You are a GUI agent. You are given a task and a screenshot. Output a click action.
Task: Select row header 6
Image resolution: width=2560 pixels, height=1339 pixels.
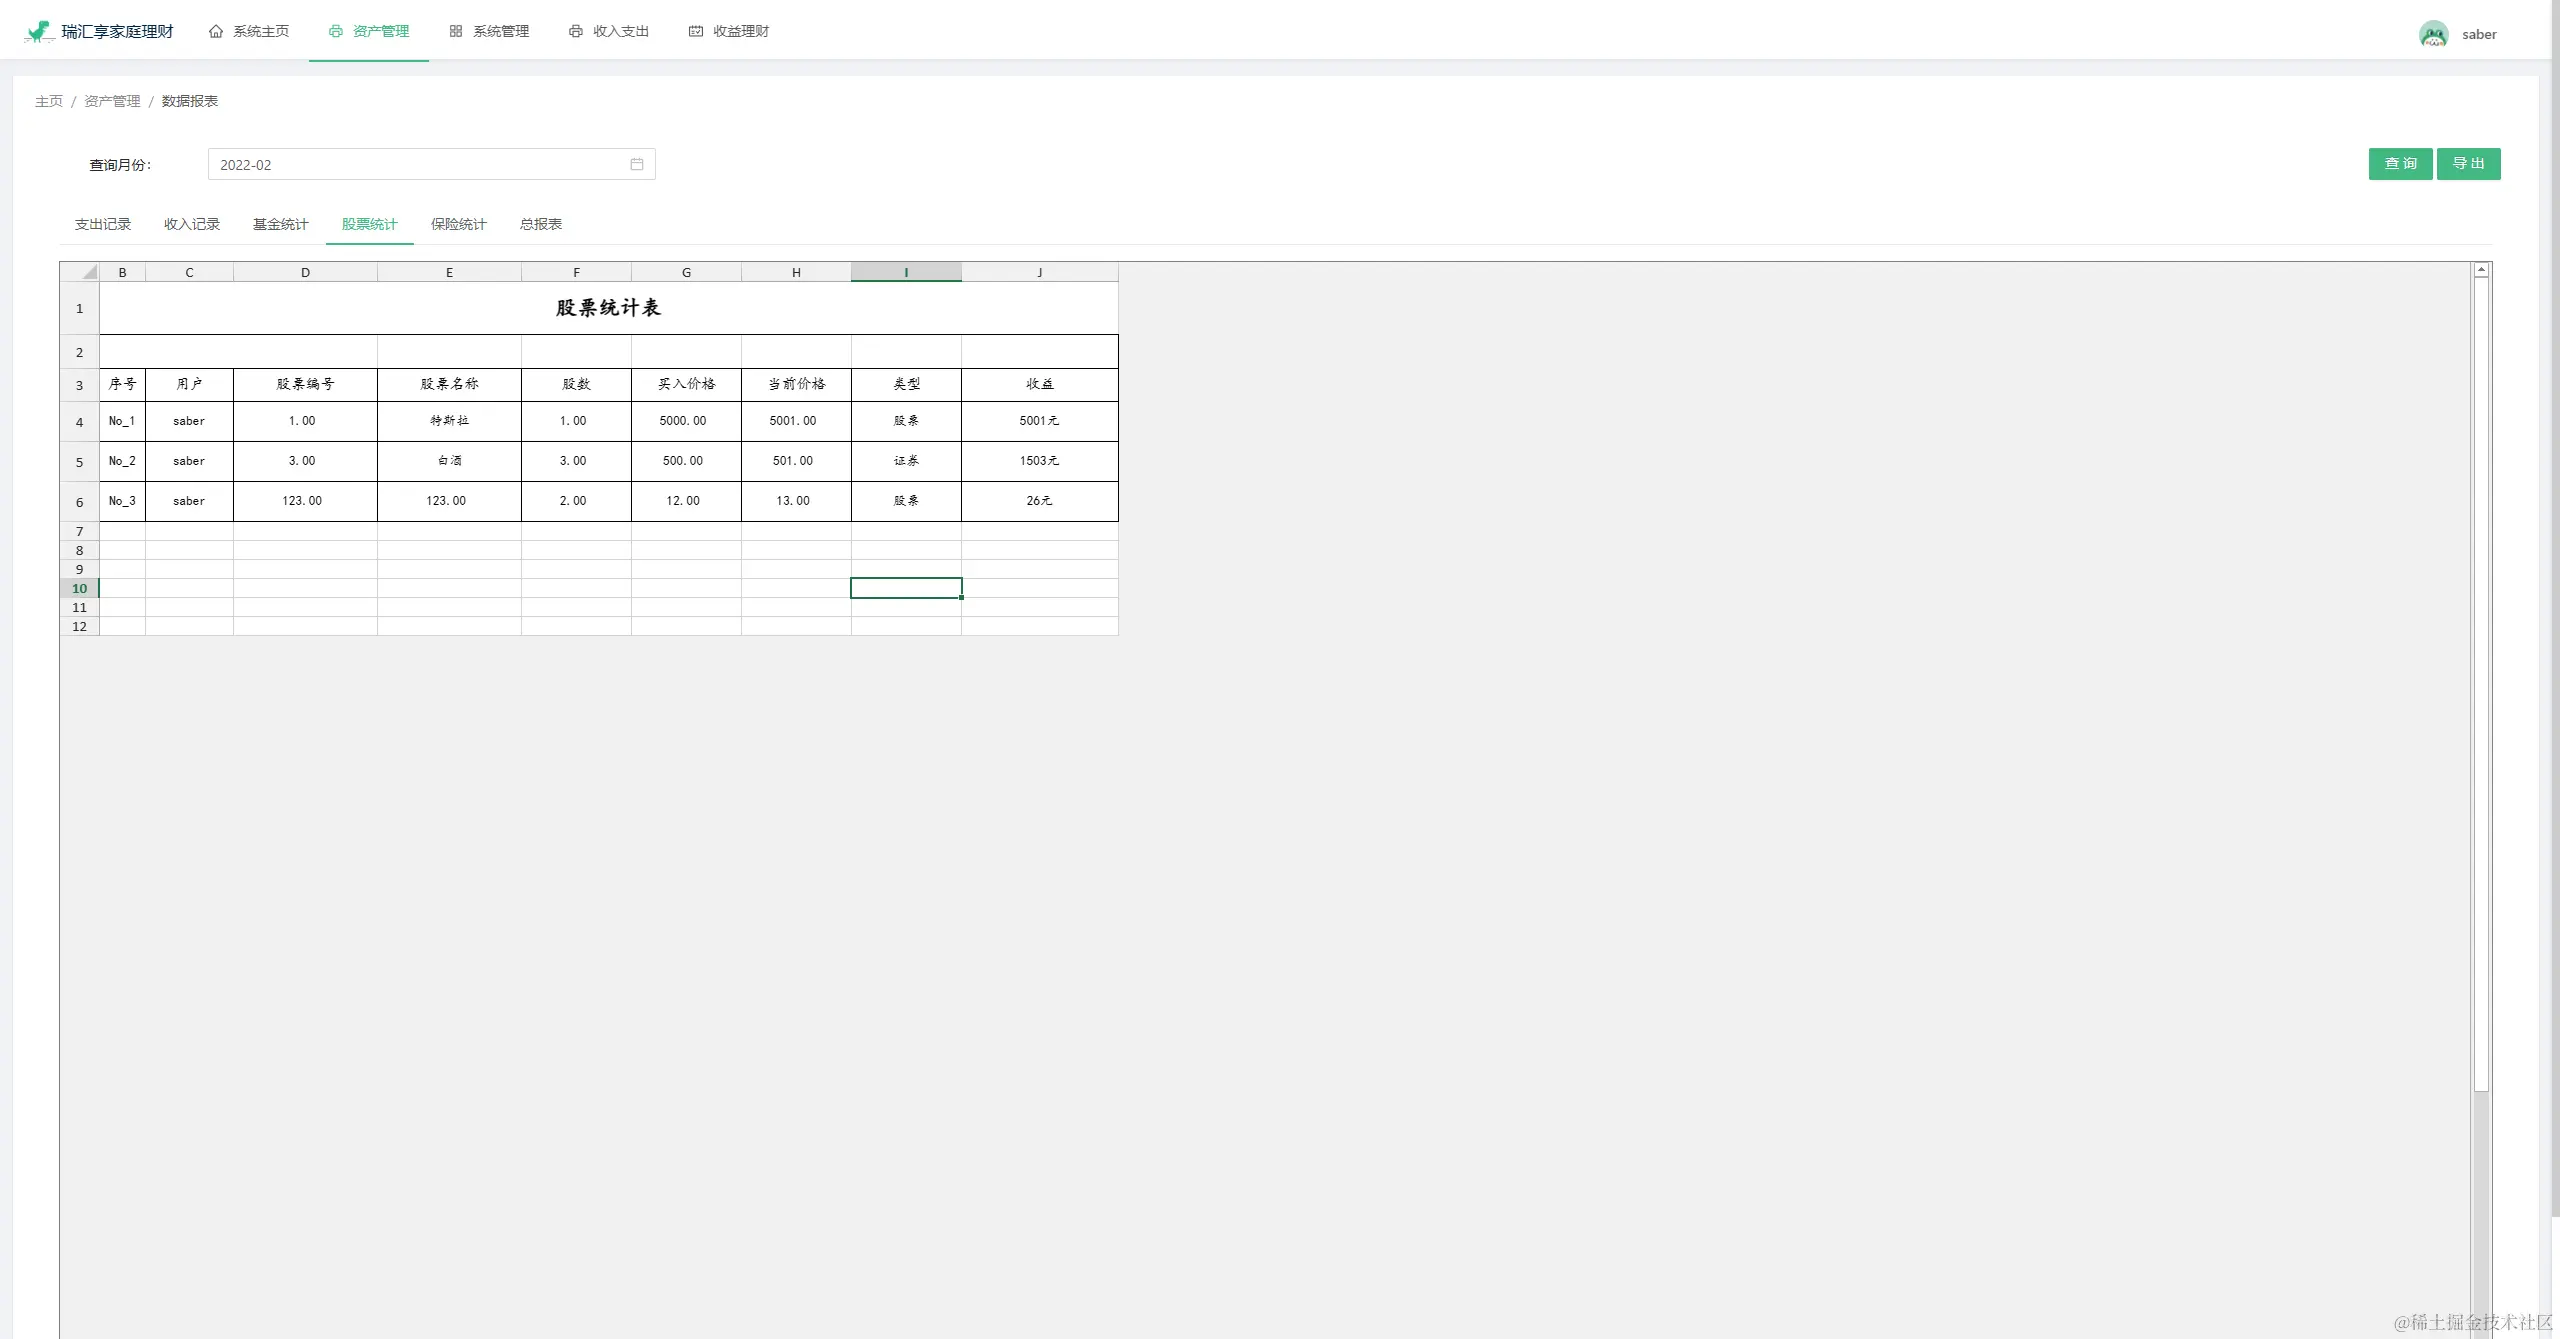point(80,502)
